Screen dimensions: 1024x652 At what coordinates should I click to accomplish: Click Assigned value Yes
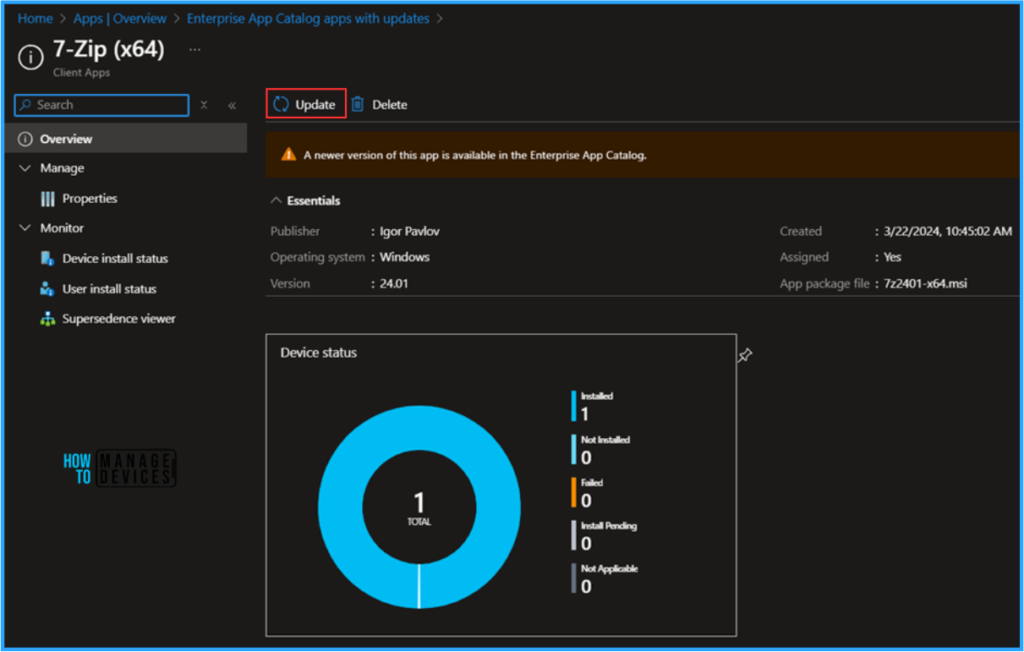point(892,257)
